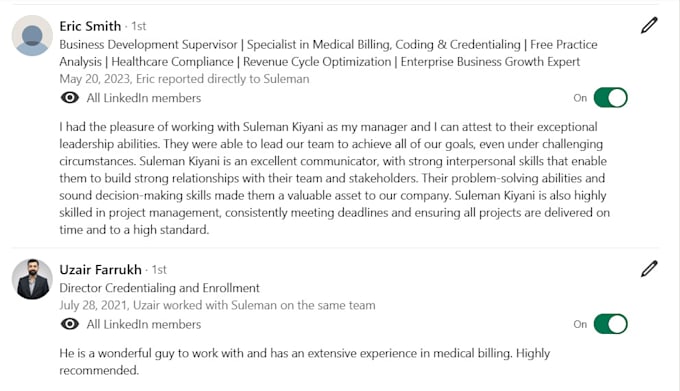Viewport: 680px width, 391px height.
Task: Click the 'On' label next to Eric's toggle
Action: pyautogui.click(x=580, y=98)
